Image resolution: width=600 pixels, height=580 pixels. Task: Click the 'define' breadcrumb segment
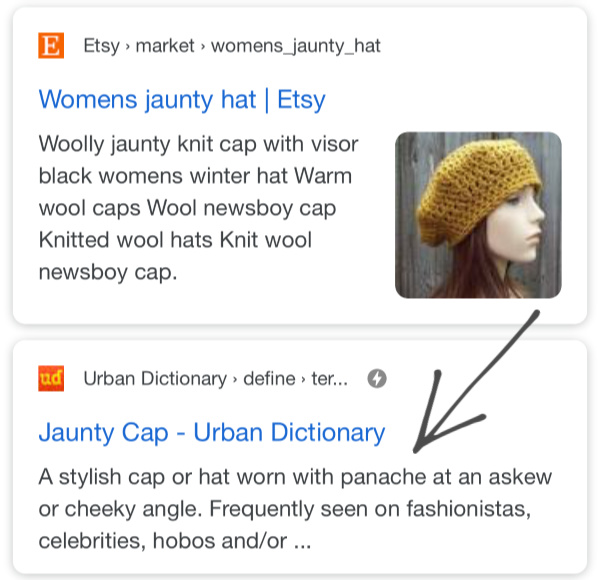point(269,379)
